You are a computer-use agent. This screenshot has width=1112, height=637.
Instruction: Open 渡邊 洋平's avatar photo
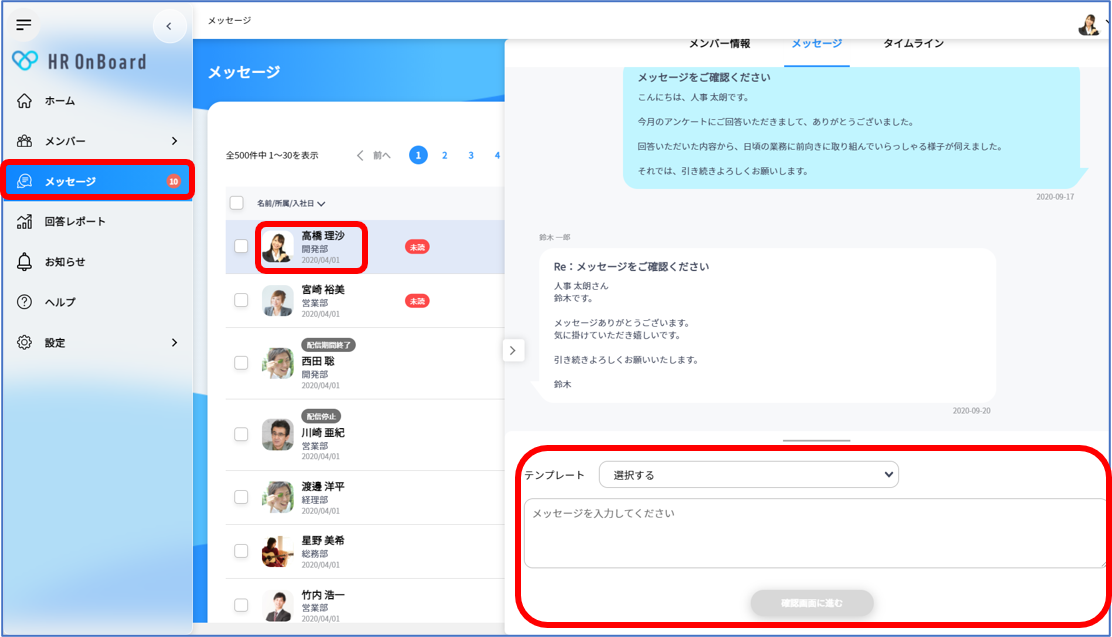tap(277, 497)
